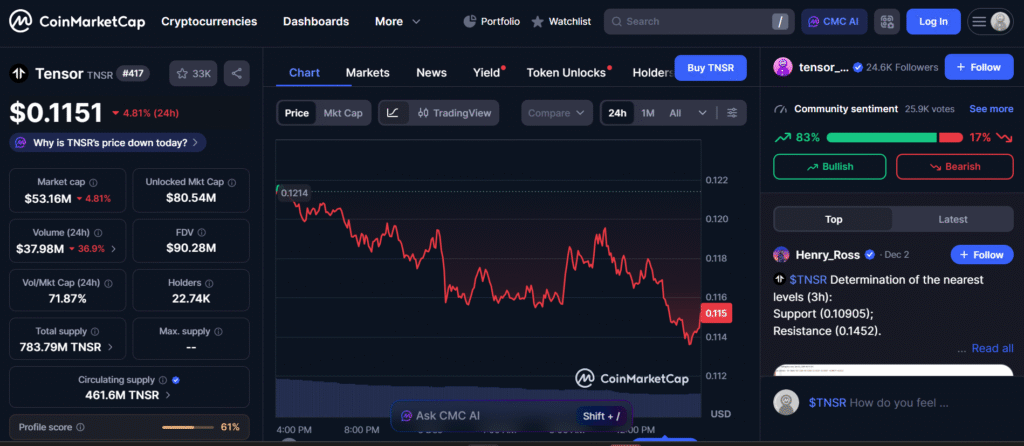Open the Compare dropdown
This screenshot has height=446, width=1024.
pos(556,113)
